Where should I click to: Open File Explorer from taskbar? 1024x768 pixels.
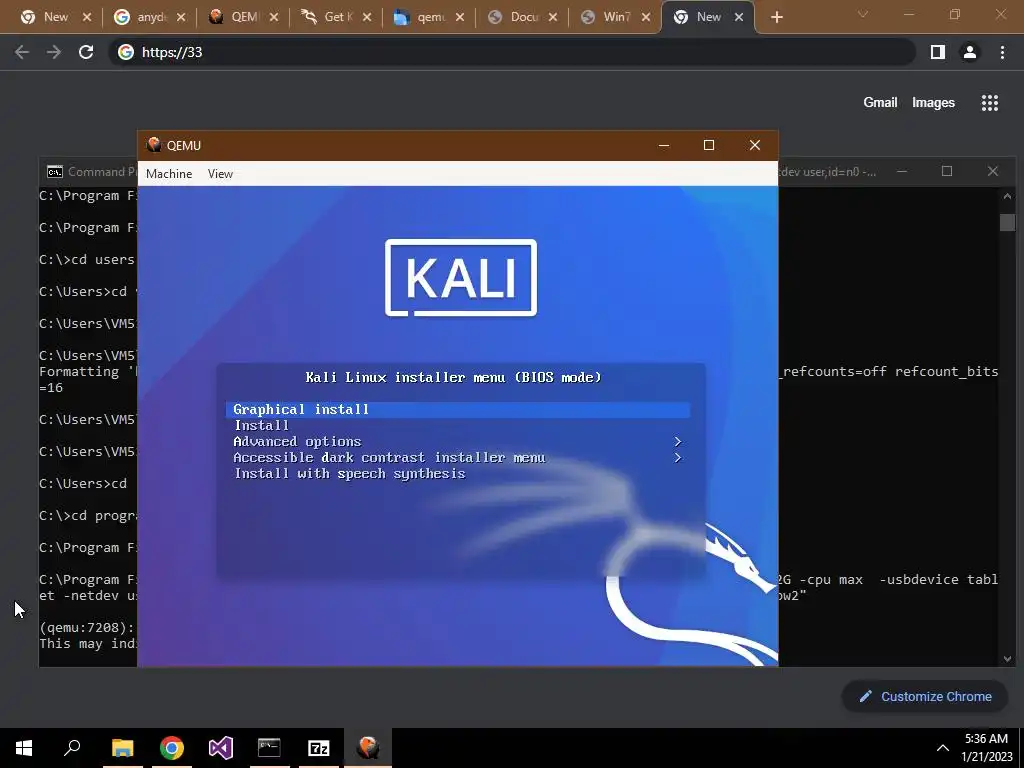click(122, 748)
